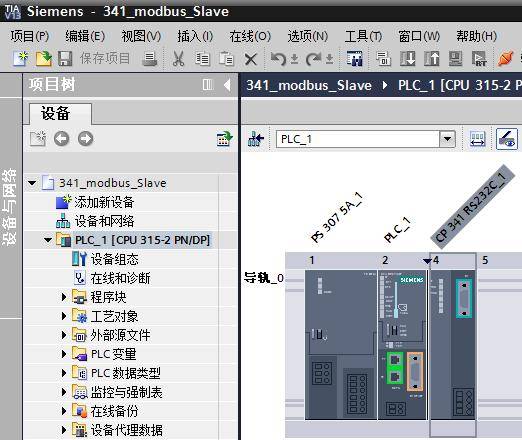Open the 编辑(E) menu
This screenshot has width=522, height=440.
[x=85, y=36]
